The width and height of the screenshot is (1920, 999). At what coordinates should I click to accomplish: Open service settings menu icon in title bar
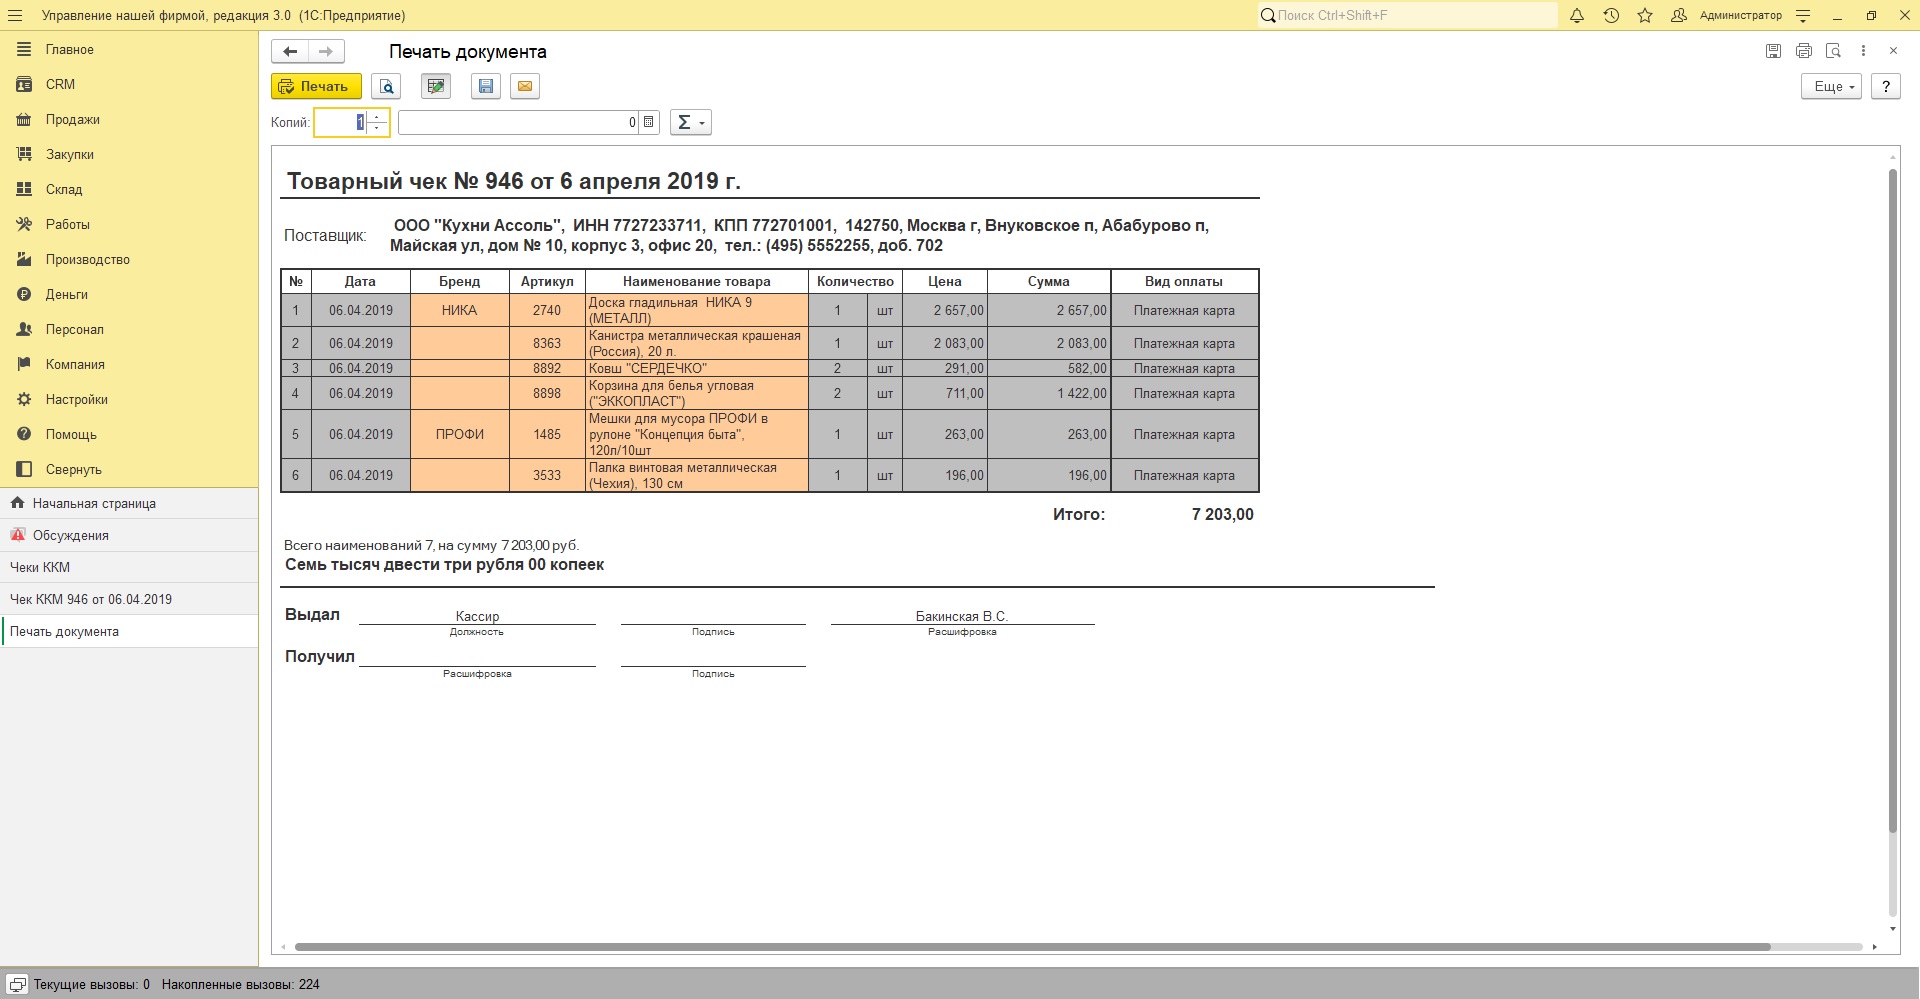(1803, 15)
